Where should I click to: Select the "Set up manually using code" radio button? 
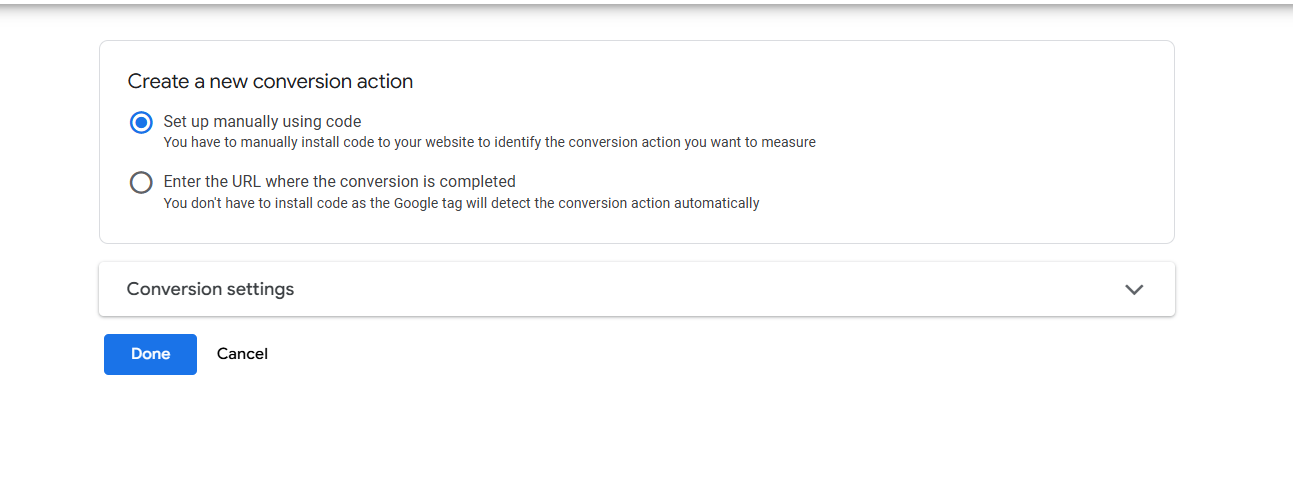[x=141, y=122]
